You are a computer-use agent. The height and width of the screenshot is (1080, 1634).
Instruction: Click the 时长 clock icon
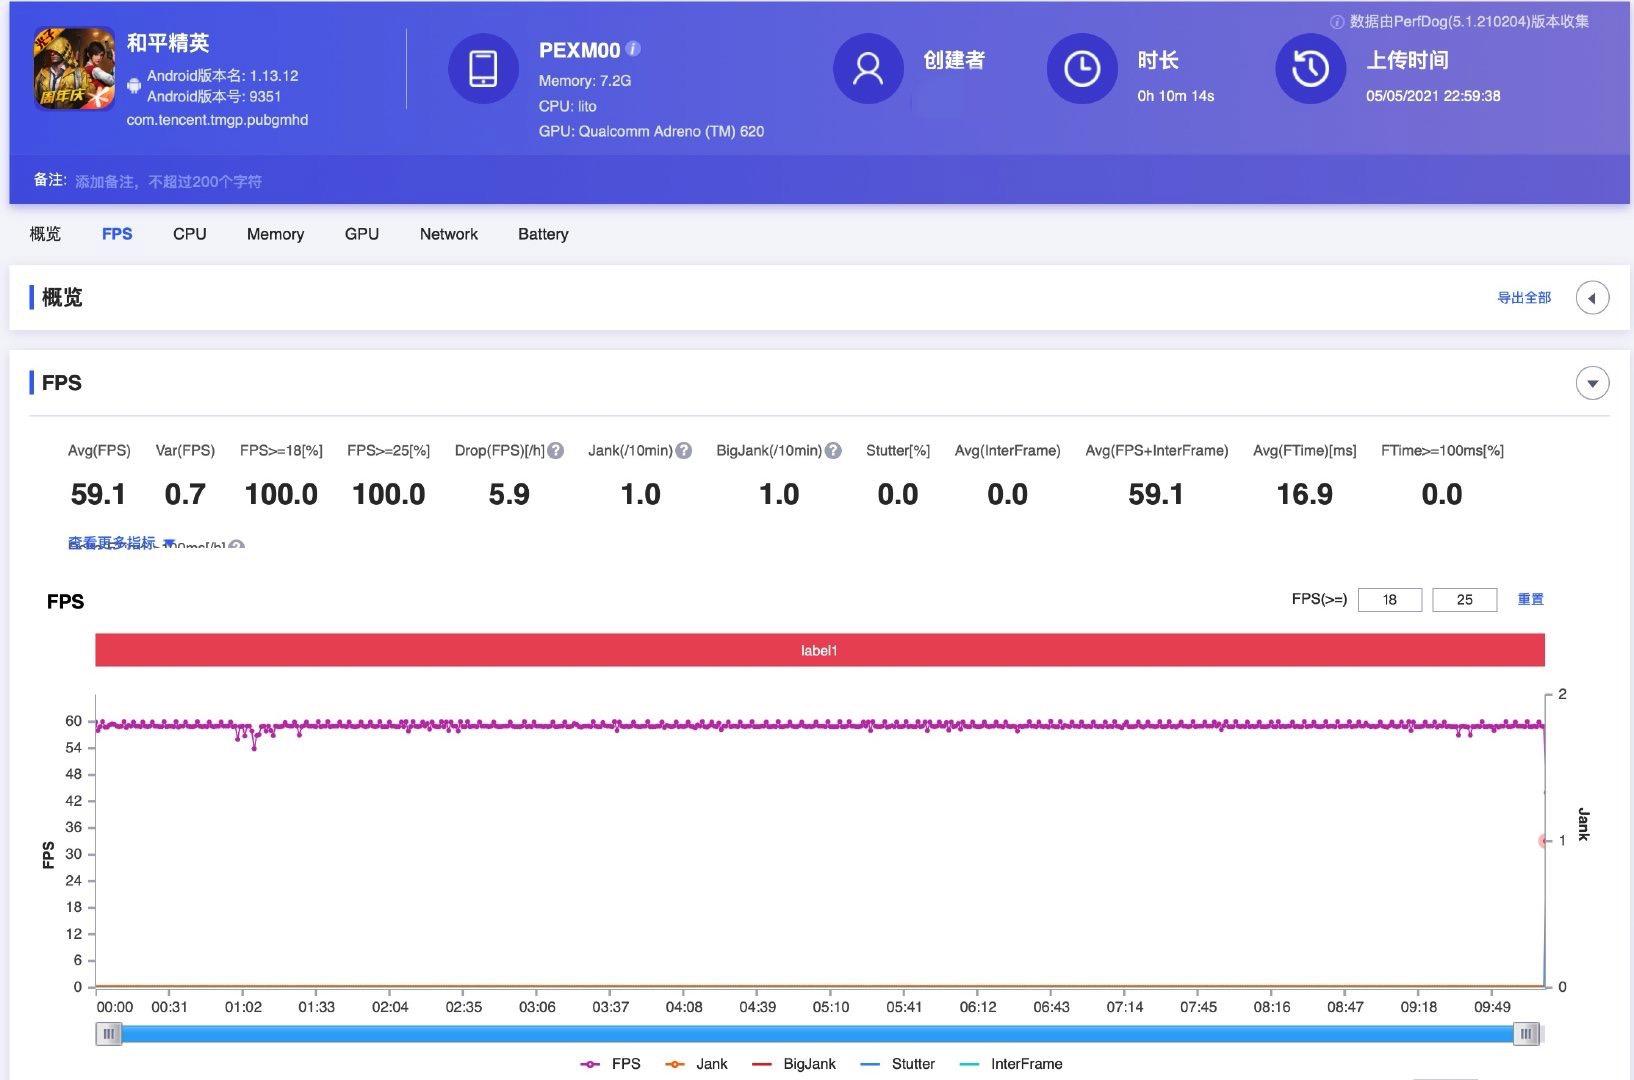click(x=1081, y=69)
